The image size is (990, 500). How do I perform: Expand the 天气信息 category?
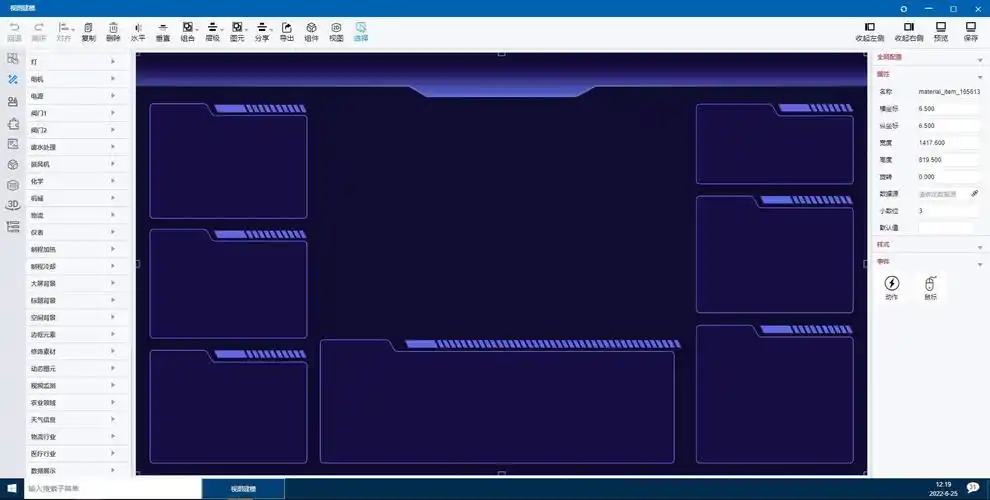click(x=70, y=419)
